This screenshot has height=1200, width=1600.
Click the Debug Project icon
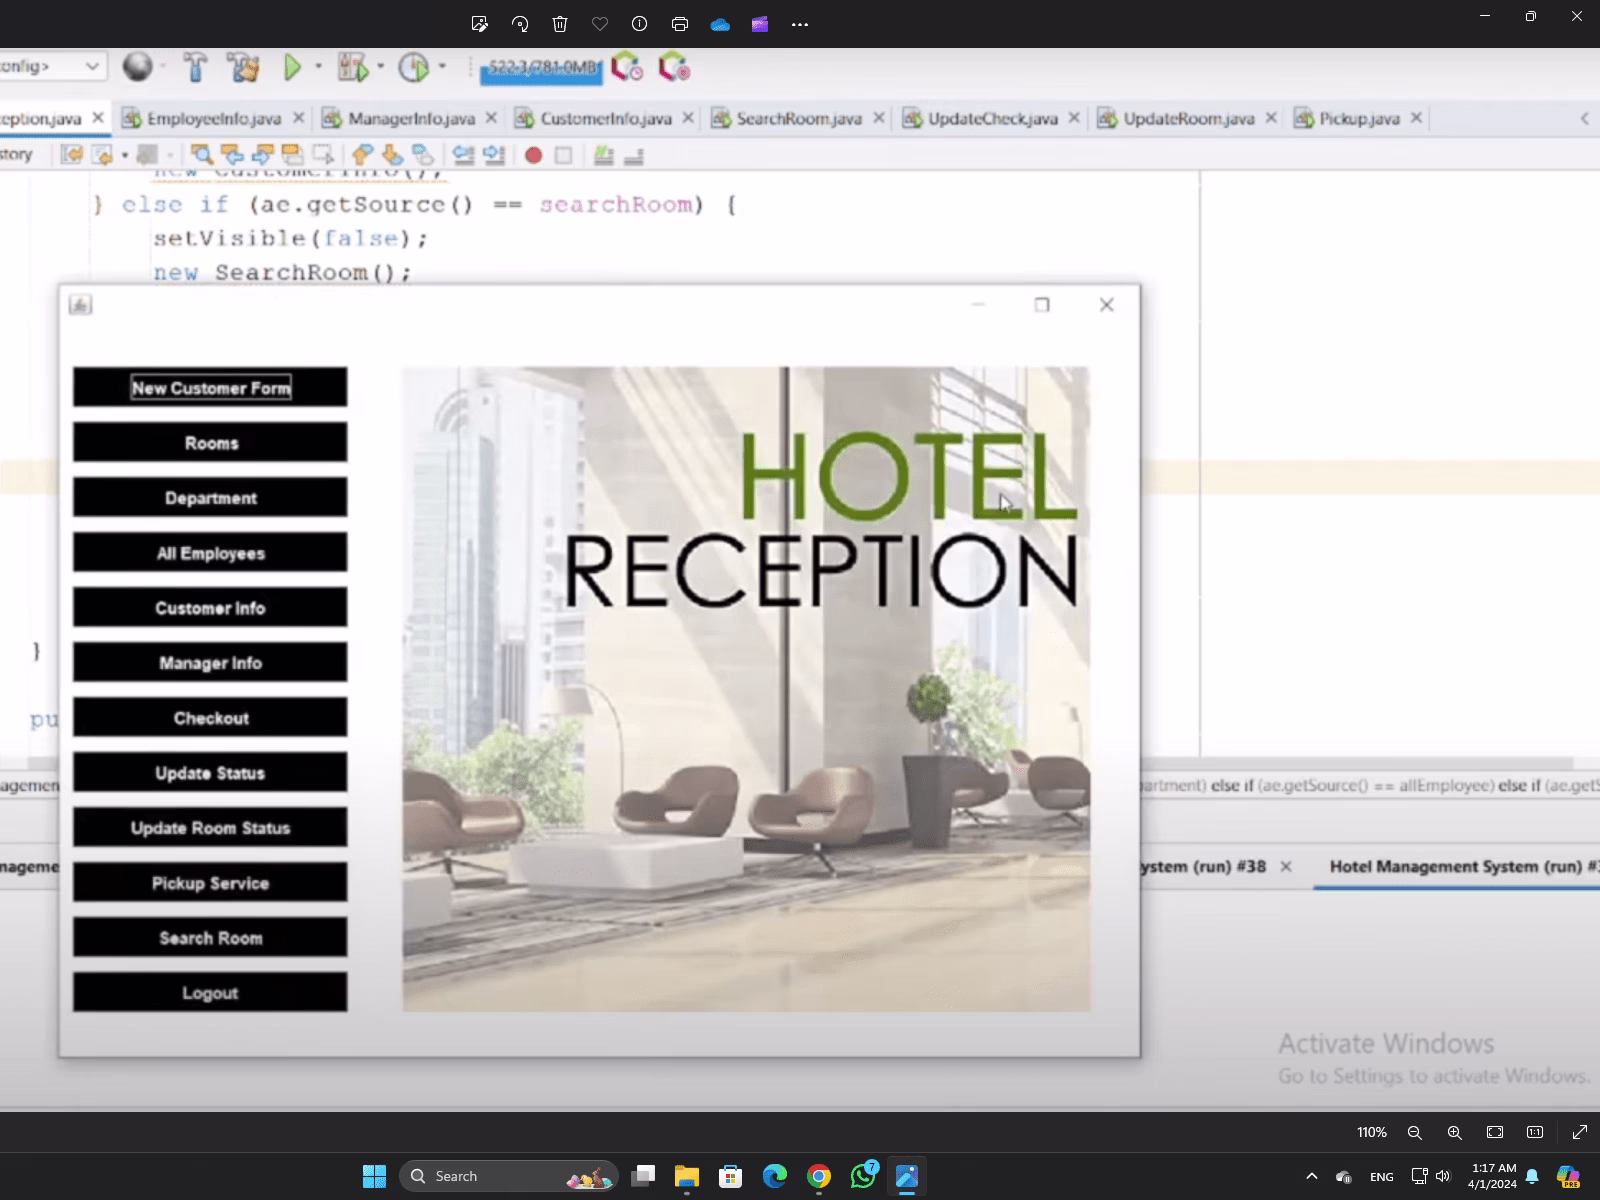352,68
